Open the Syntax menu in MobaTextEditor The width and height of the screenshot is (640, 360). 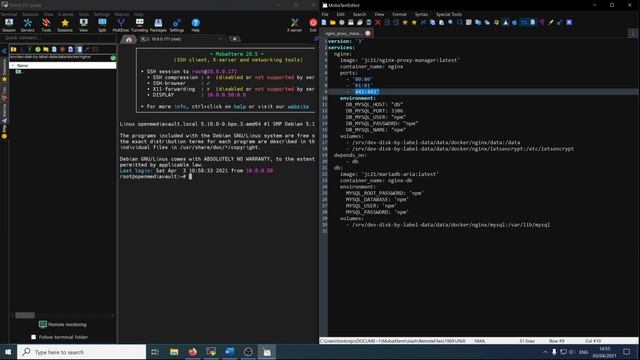421,14
